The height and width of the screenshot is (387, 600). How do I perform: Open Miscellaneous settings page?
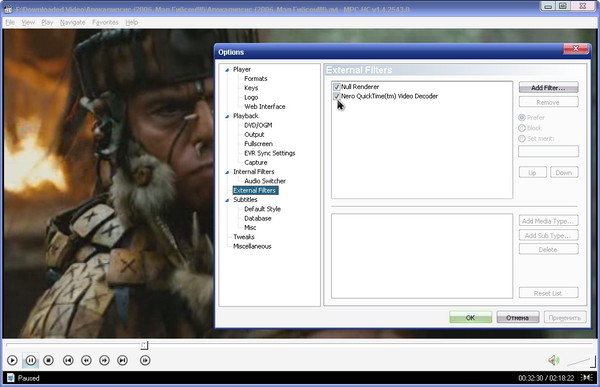coord(252,246)
